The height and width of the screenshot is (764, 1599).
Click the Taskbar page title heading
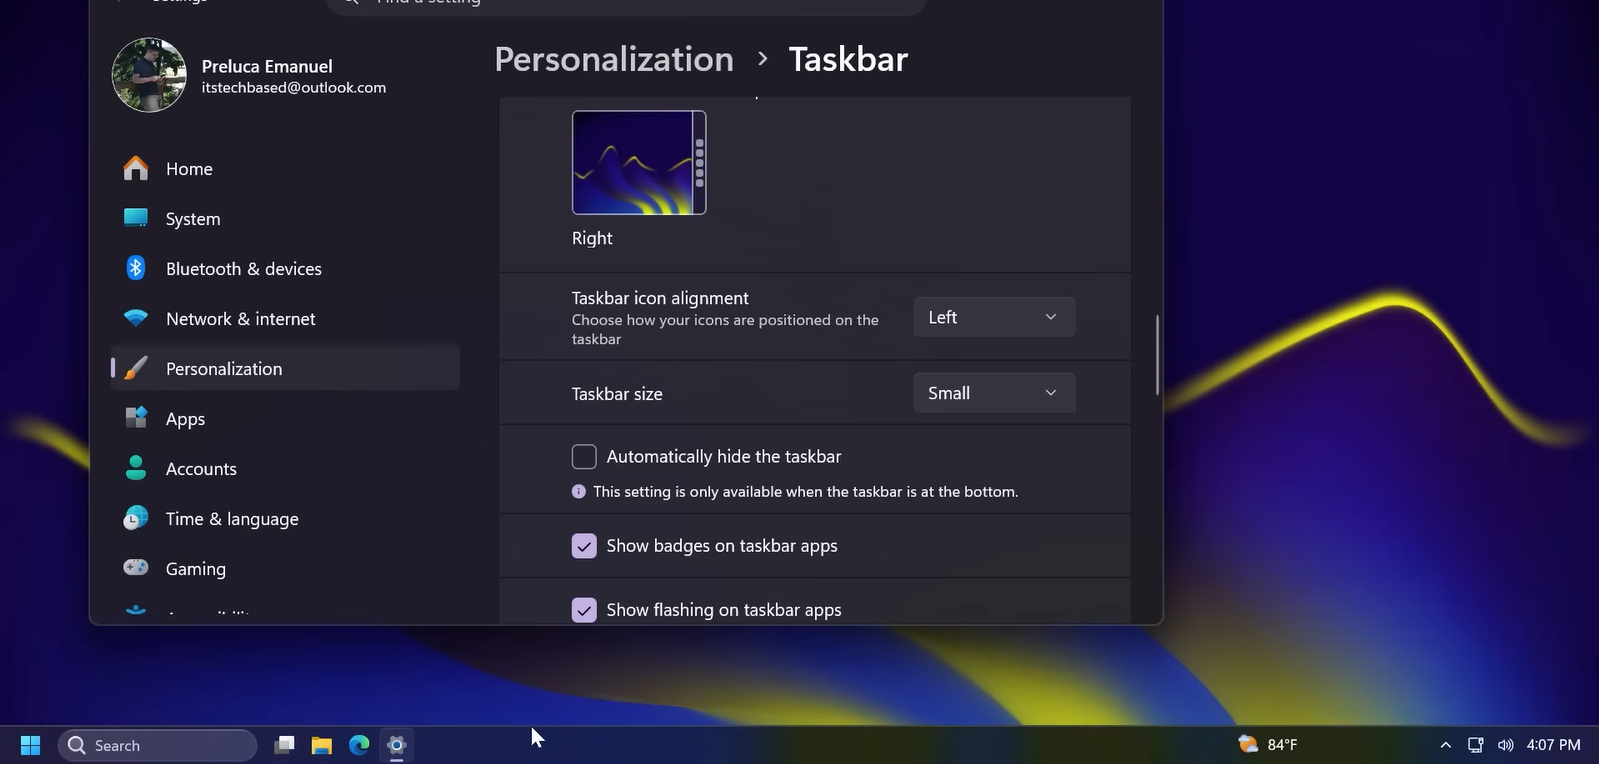[848, 59]
